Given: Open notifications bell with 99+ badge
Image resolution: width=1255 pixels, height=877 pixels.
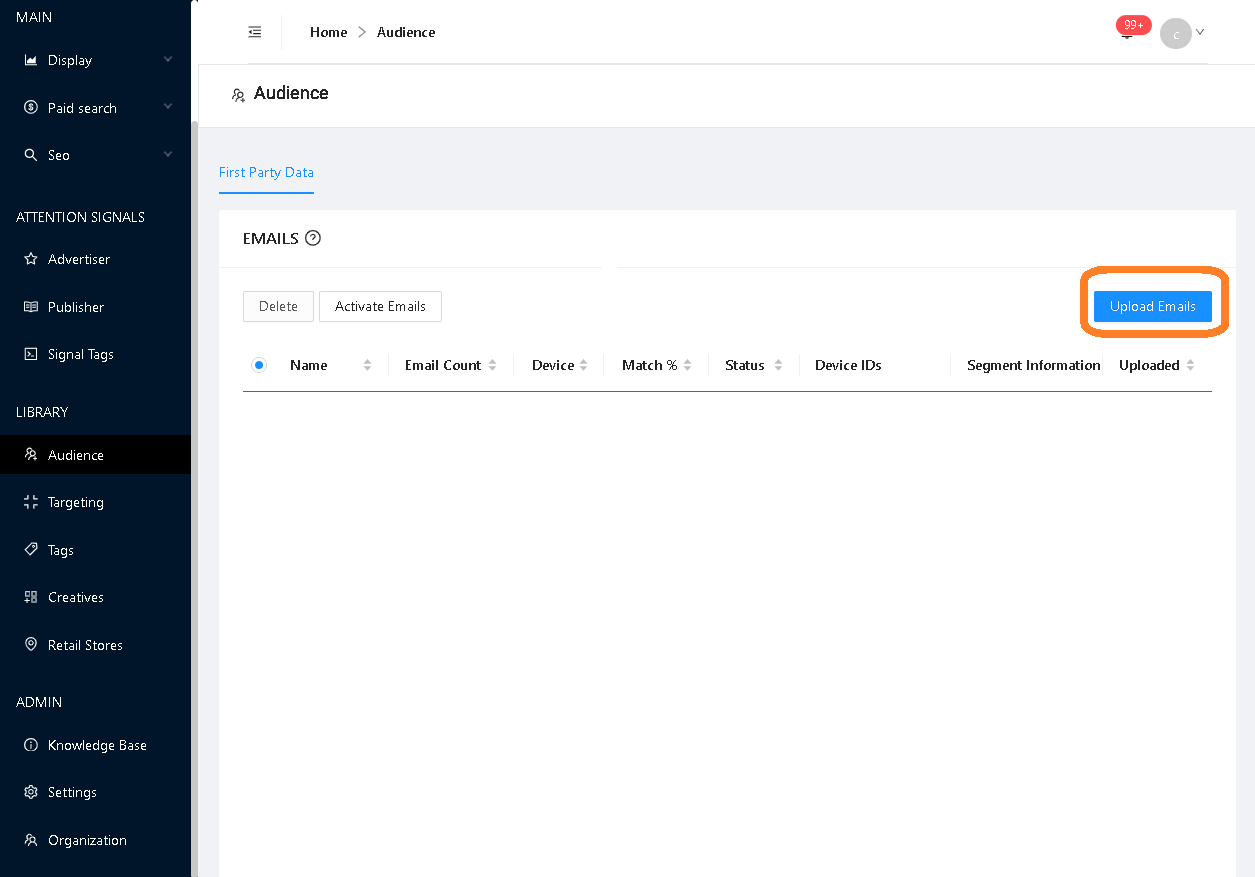Looking at the screenshot, I should click(1127, 32).
